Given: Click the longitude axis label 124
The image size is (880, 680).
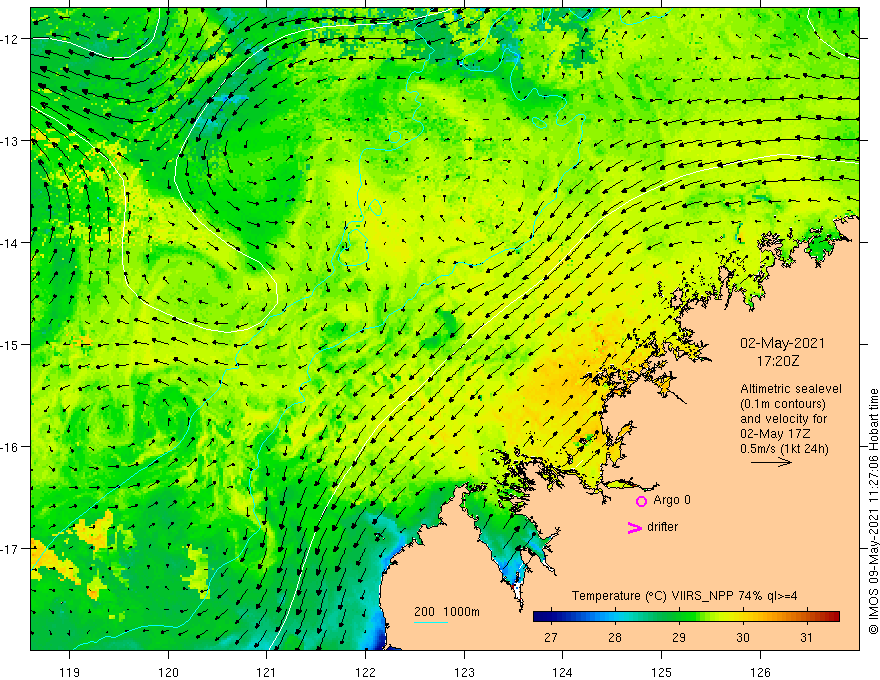Looking at the screenshot, I should [x=563, y=672].
